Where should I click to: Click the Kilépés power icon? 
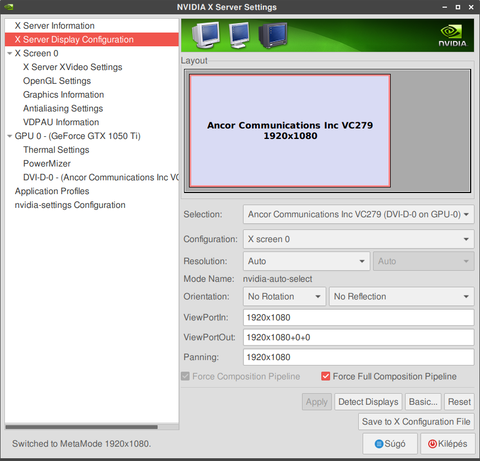(x=432, y=444)
